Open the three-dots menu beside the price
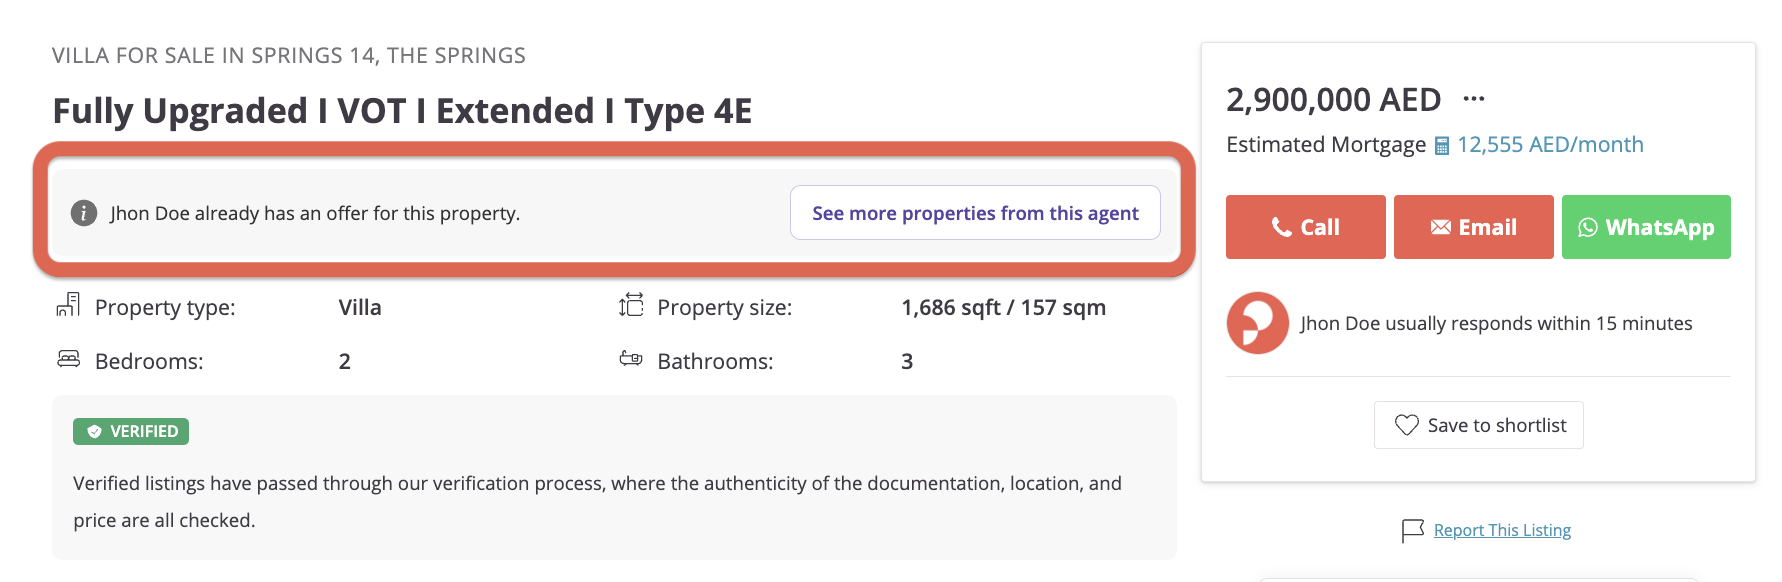 click(1473, 98)
